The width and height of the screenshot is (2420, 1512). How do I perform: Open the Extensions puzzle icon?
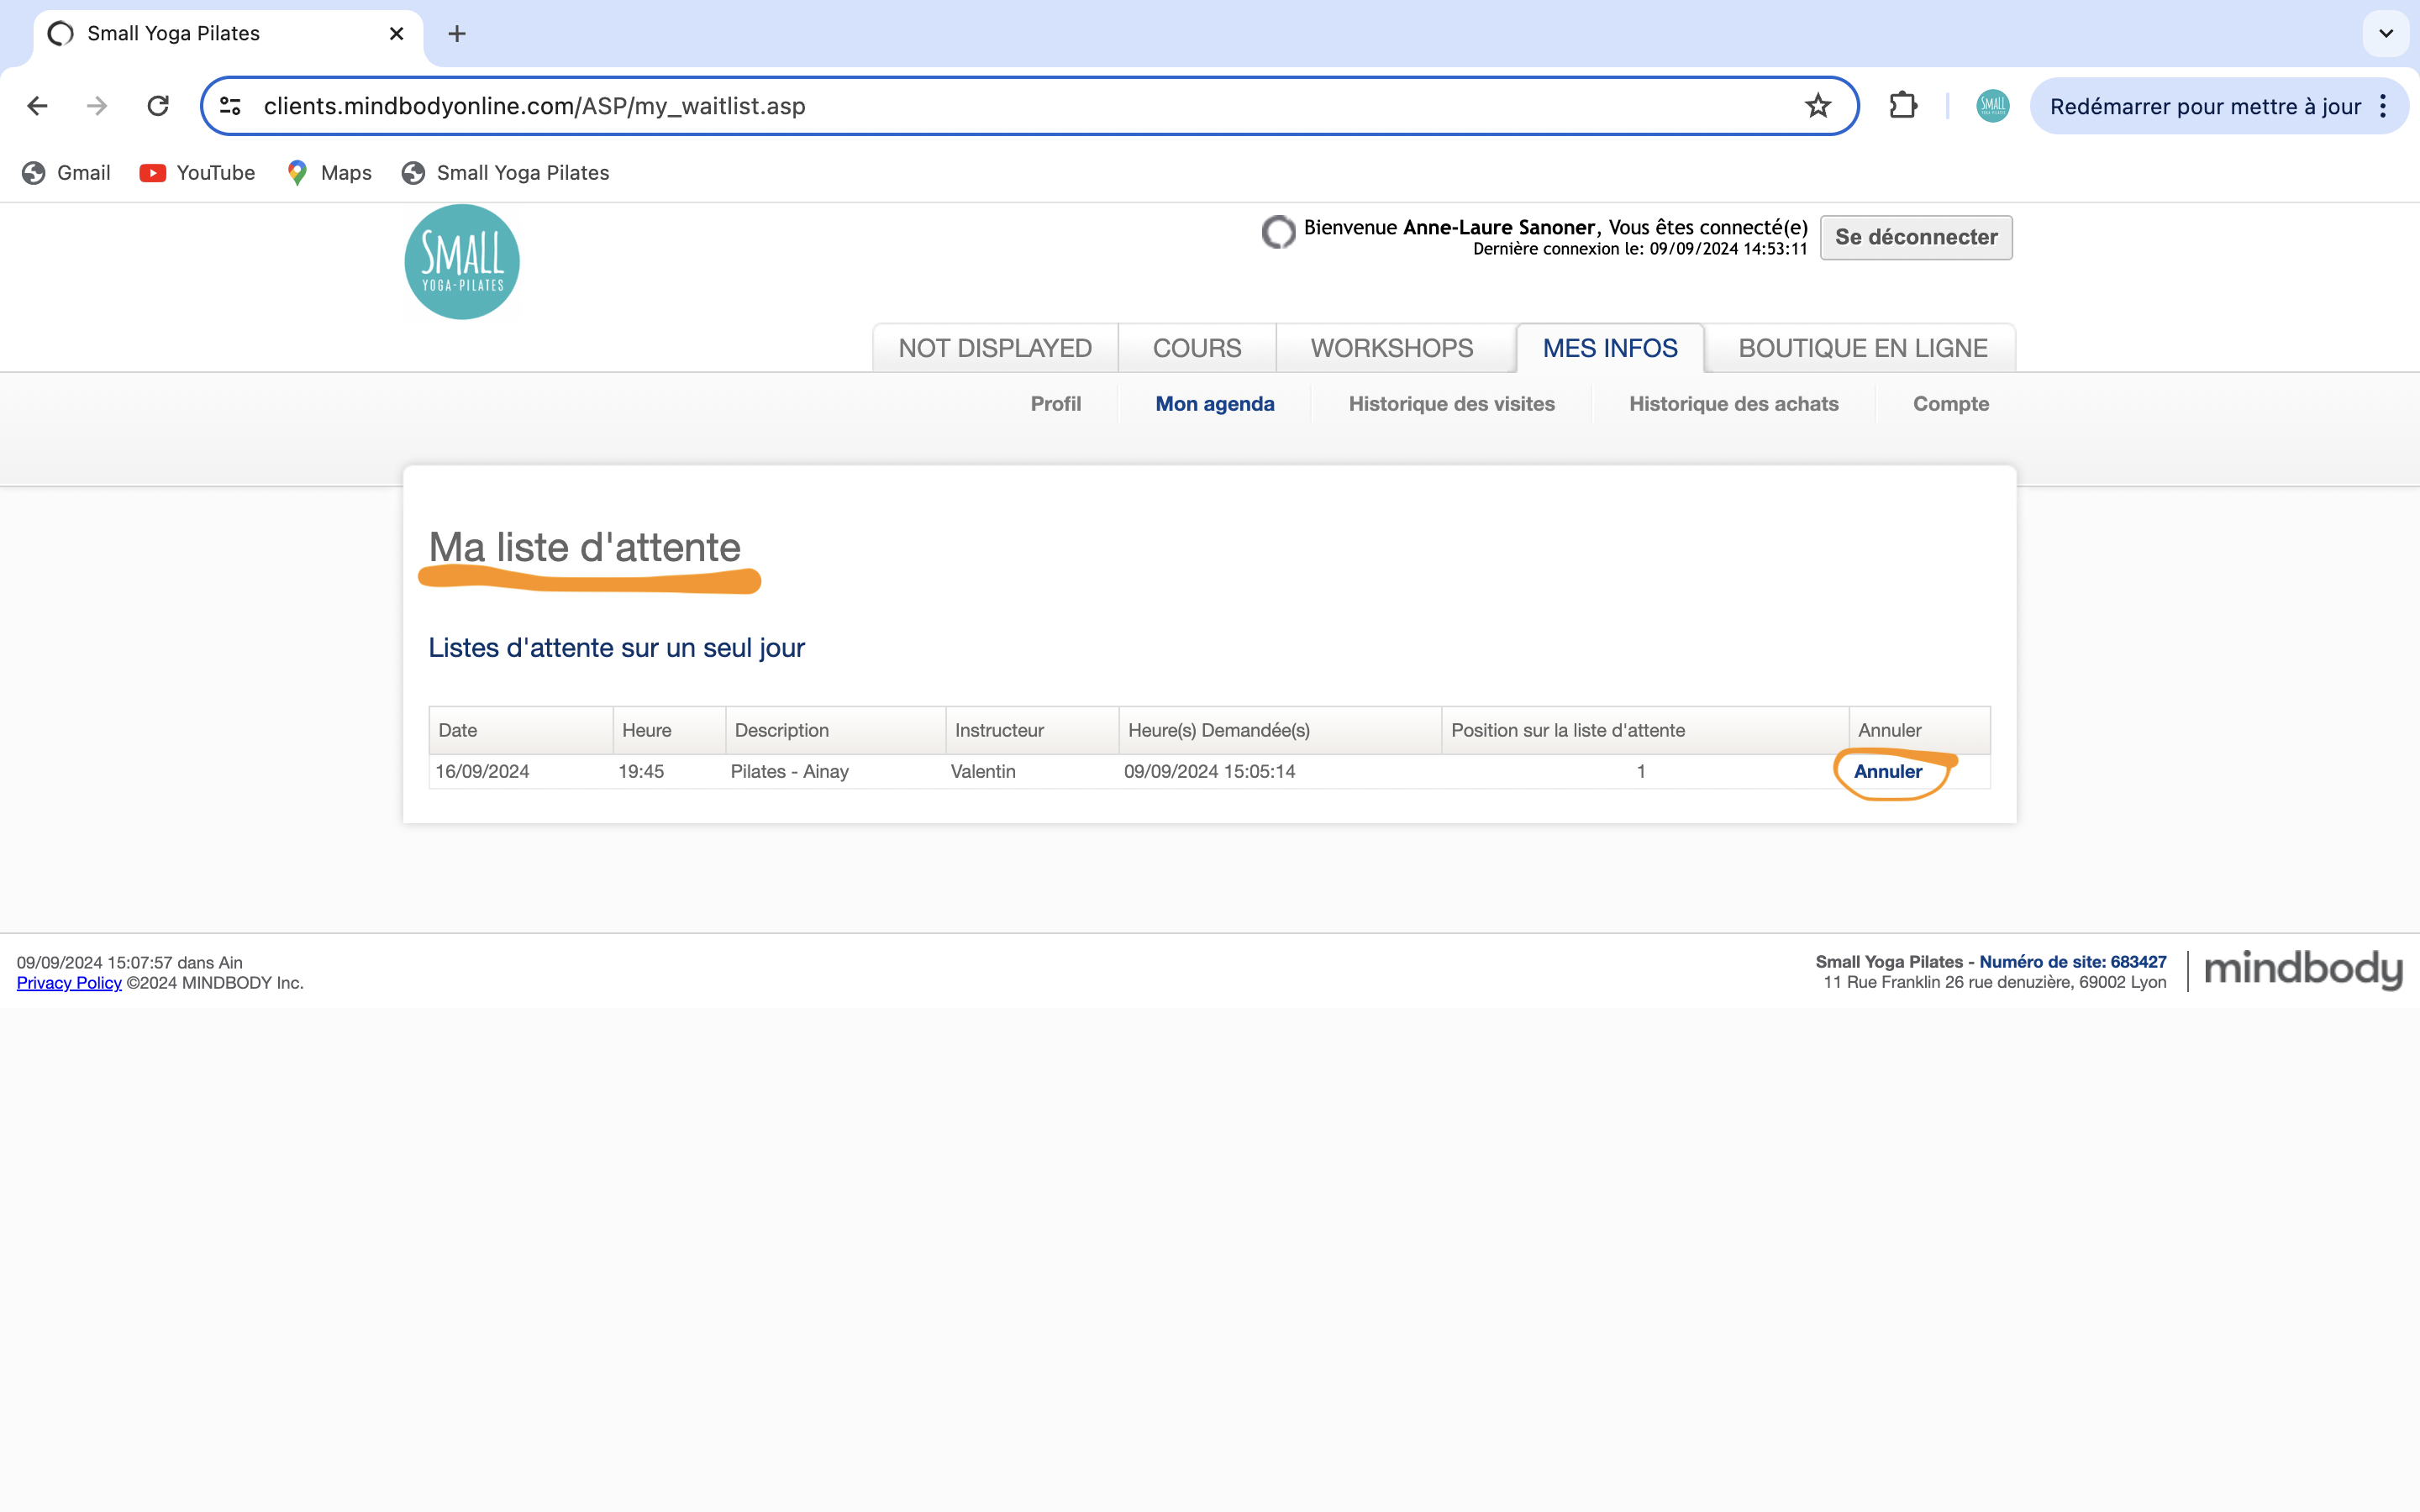[1902, 106]
